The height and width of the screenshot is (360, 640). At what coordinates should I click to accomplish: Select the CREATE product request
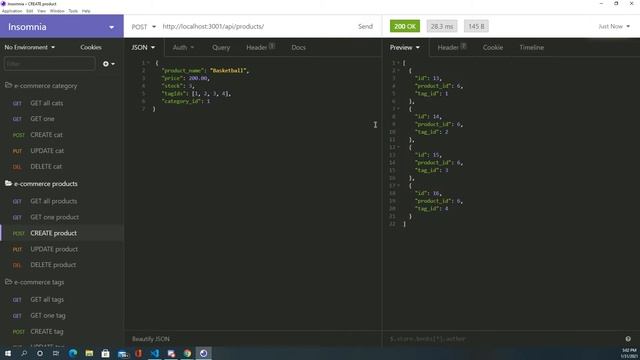pos(62,233)
